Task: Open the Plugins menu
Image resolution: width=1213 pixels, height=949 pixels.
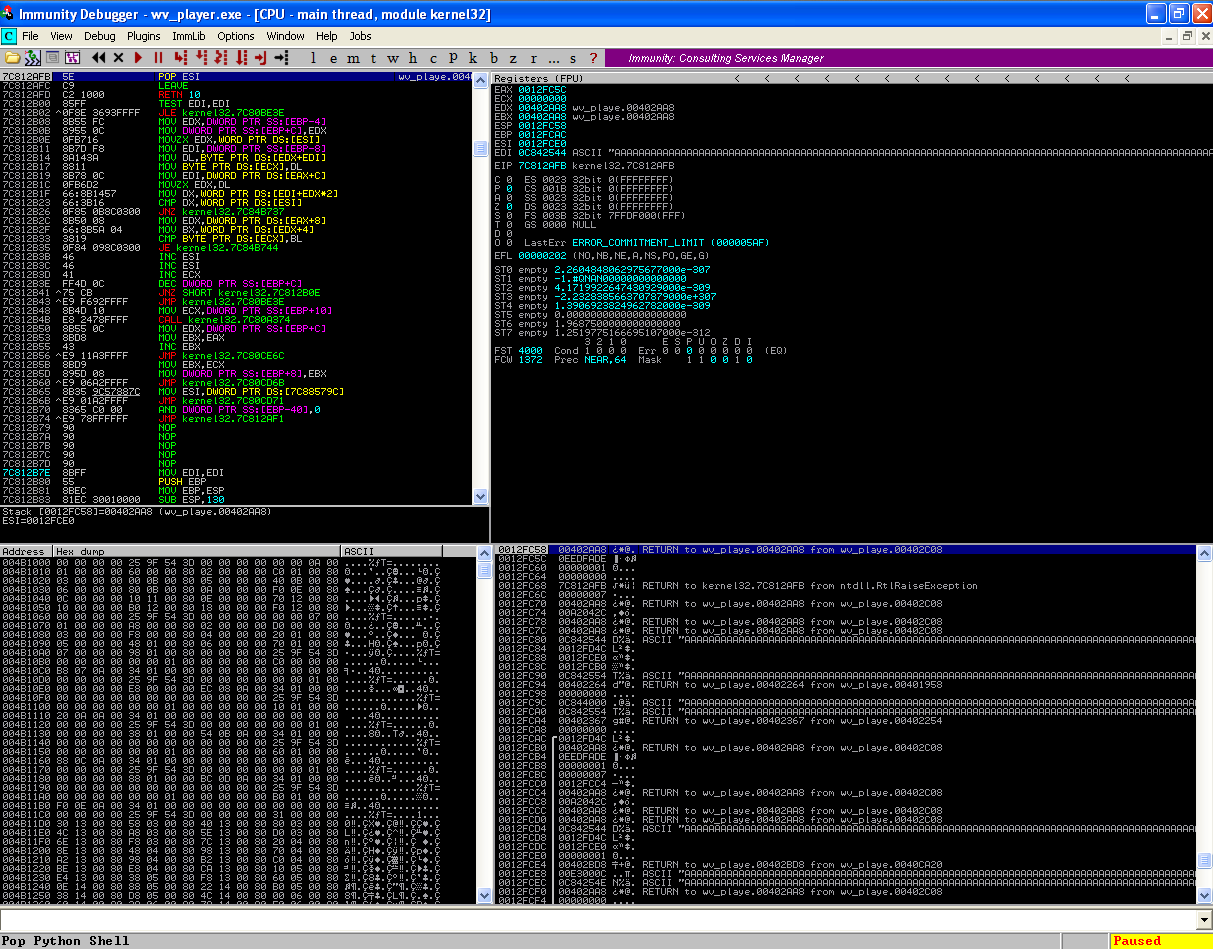Action: click(x=143, y=36)
